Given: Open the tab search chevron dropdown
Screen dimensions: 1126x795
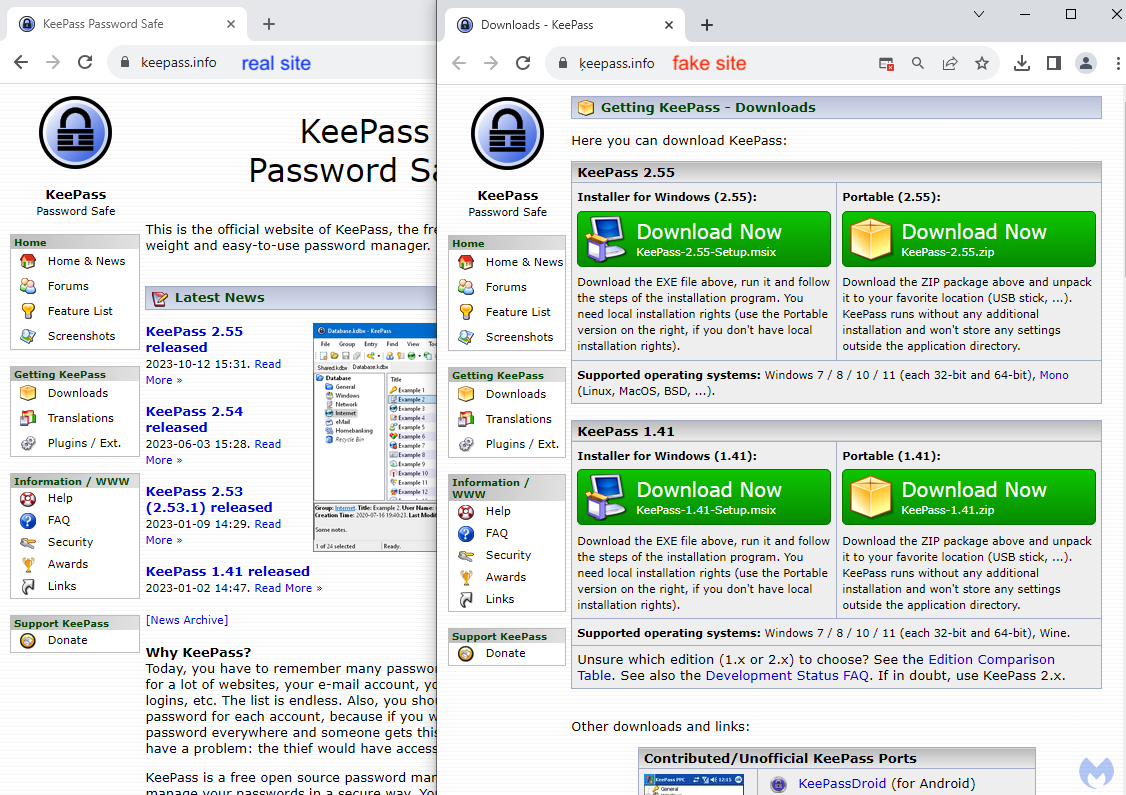Looking at the screenshot, I should tap(977, 14).
